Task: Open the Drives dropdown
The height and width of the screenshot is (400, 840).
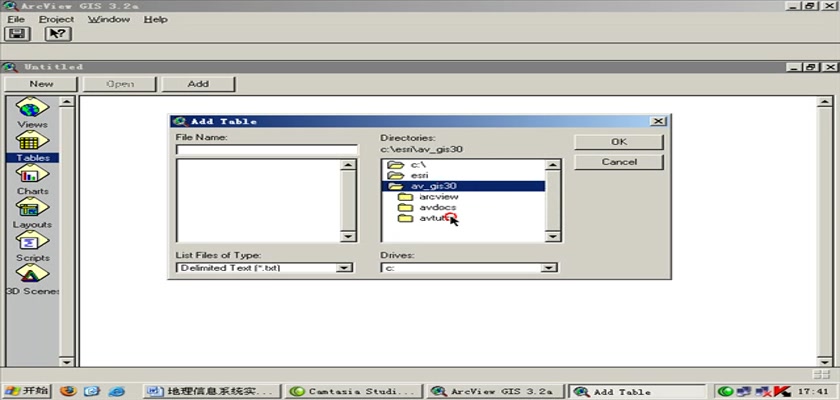Action: (x=549, y=268)
